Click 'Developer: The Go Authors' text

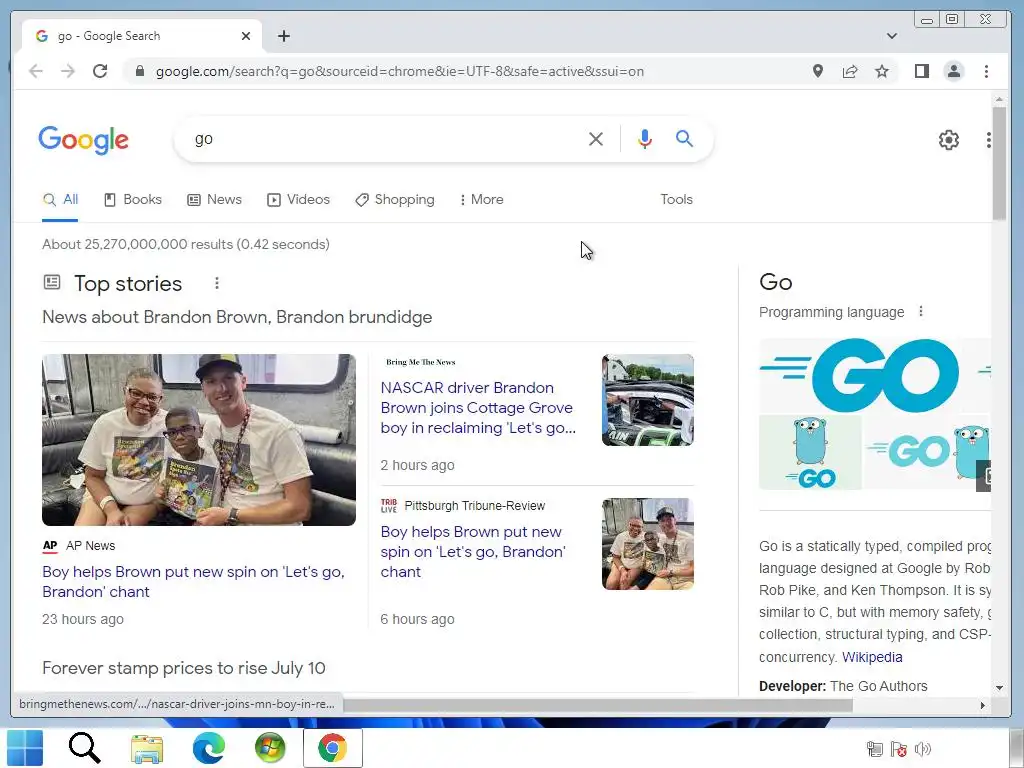(843, 686)
